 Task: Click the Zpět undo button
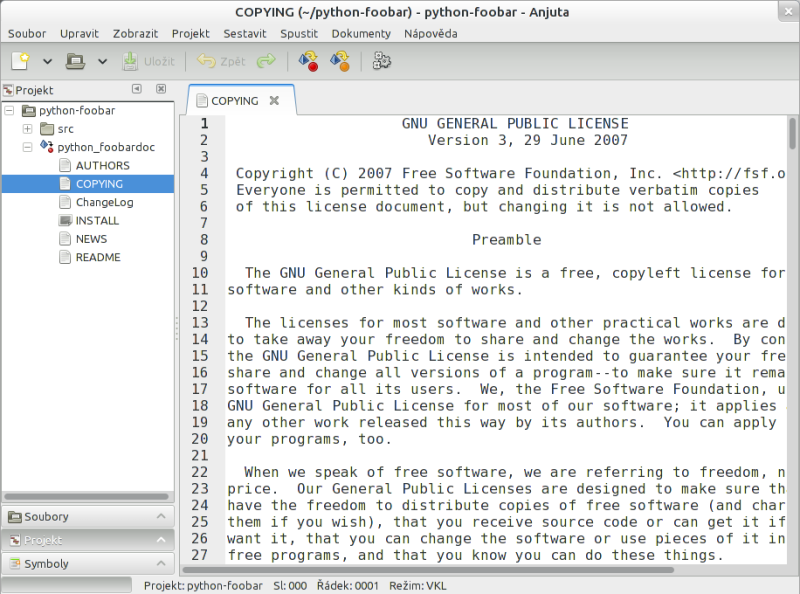pos(222,62)
